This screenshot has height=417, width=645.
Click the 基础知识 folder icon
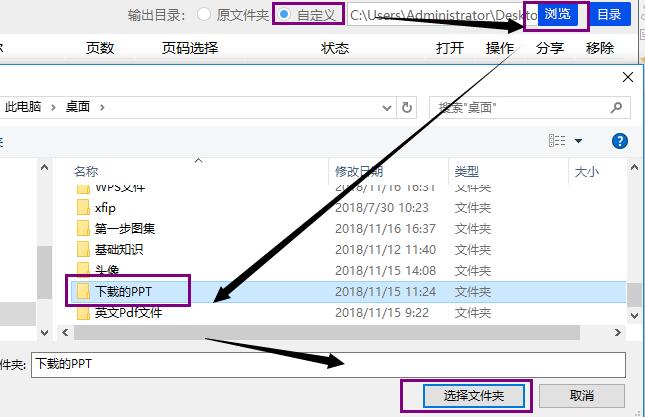tap(83, 249)
